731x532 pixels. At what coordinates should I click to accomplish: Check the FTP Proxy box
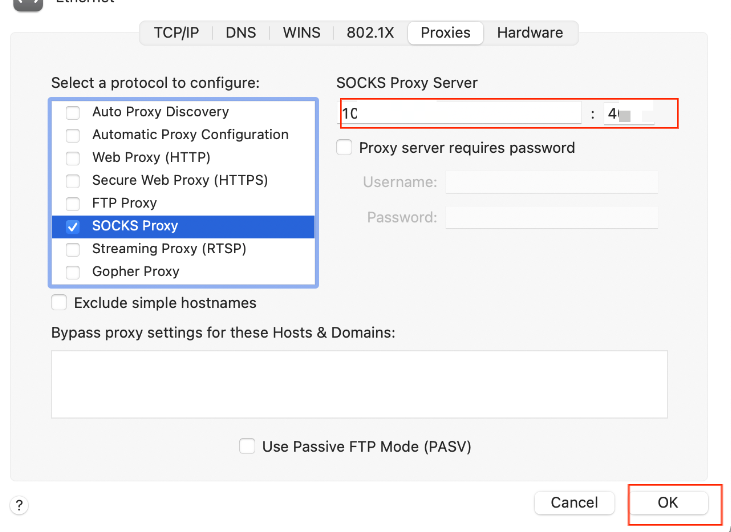[73, 203]
